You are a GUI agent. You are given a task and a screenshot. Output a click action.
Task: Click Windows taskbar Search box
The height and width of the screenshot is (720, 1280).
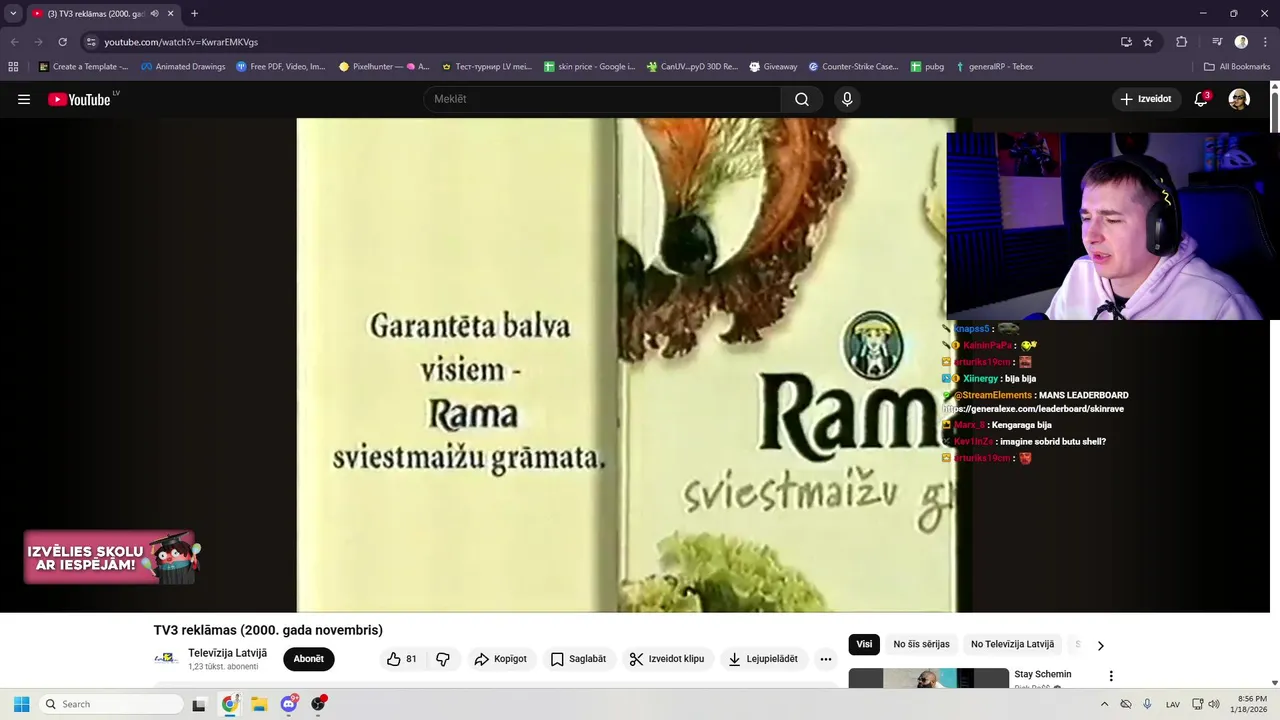pyautogui.click(x=110, y=704)
